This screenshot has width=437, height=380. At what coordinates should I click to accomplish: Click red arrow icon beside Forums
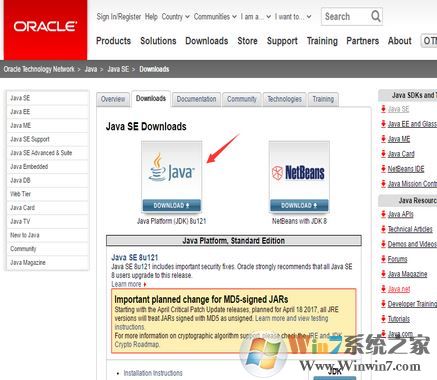click(x=383, y=259)
